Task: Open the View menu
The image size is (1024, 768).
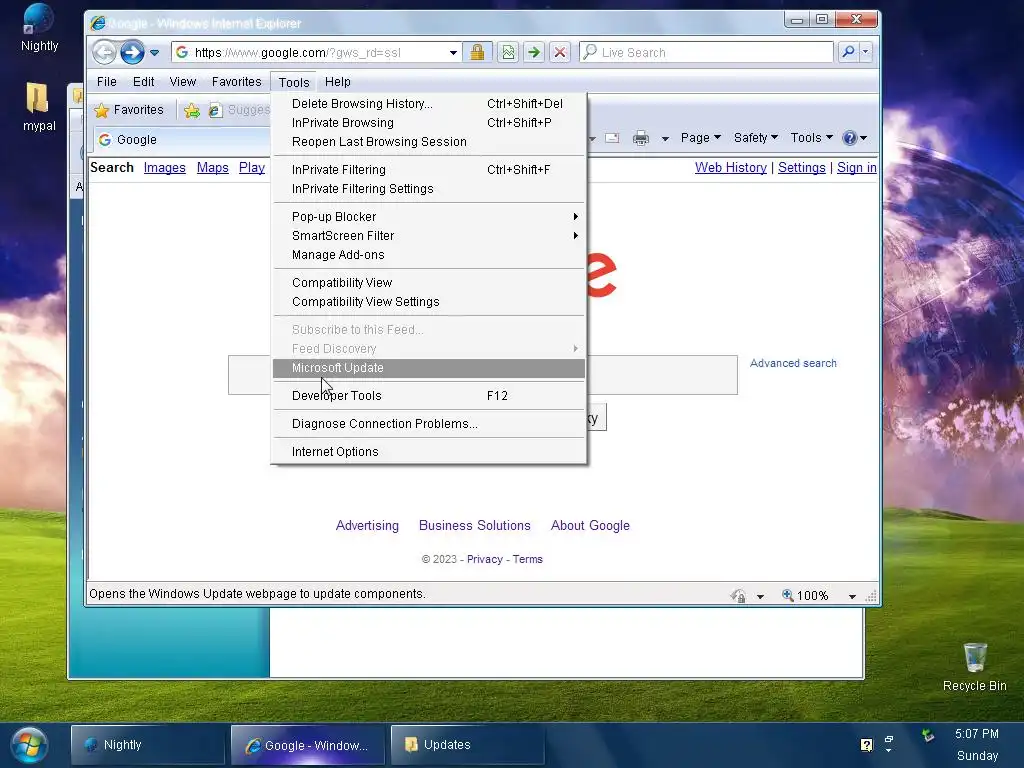Action: (x=182, y=82)
